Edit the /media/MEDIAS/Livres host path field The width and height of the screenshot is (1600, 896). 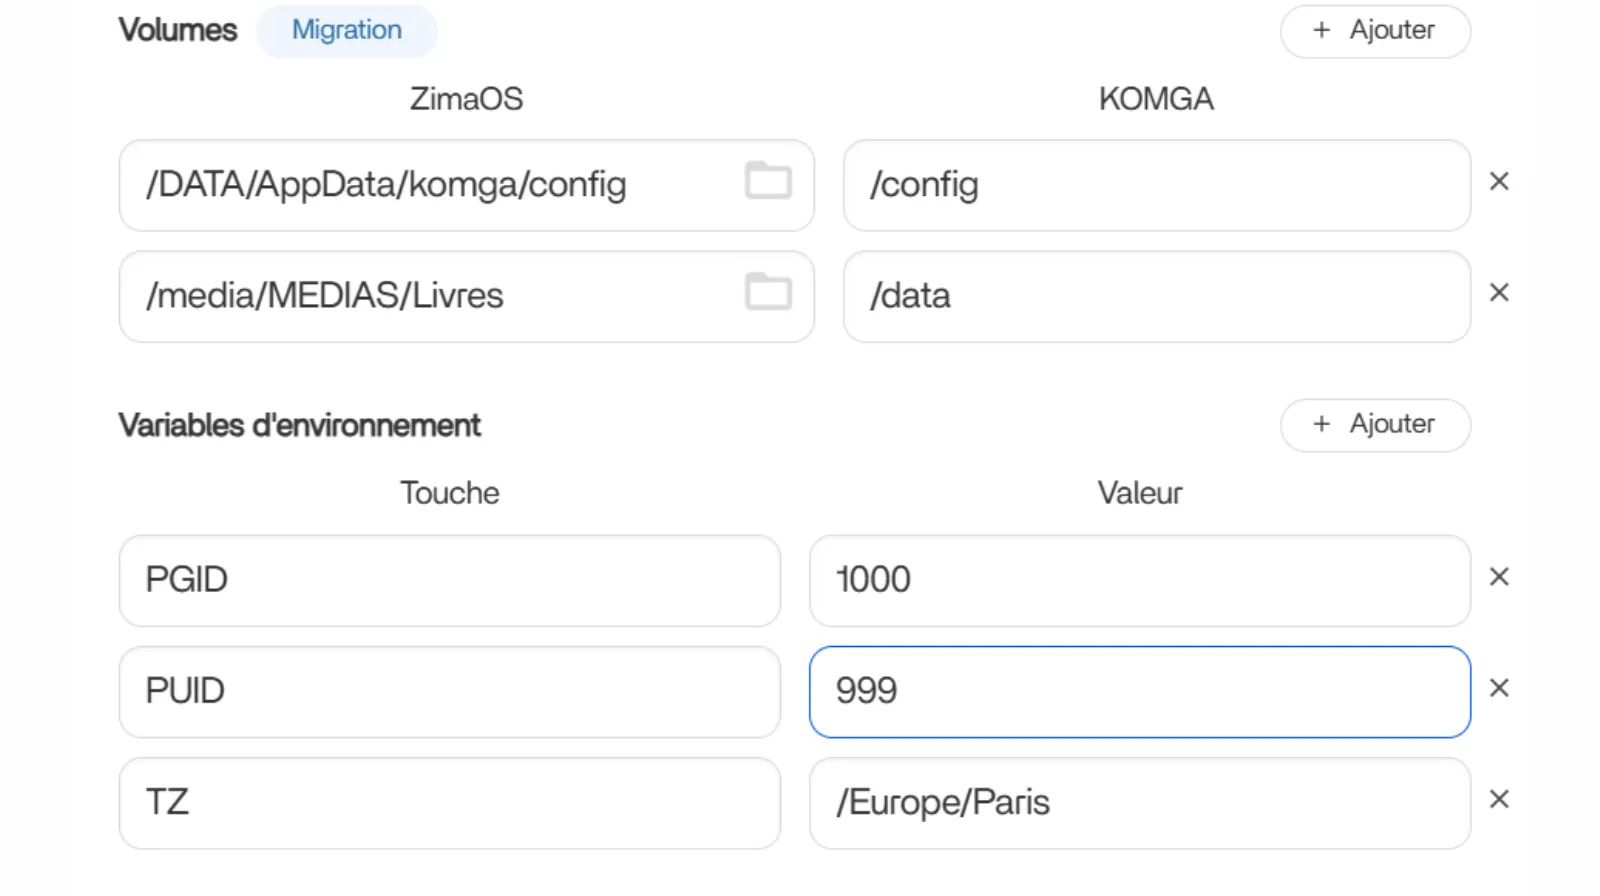(430, 296)
